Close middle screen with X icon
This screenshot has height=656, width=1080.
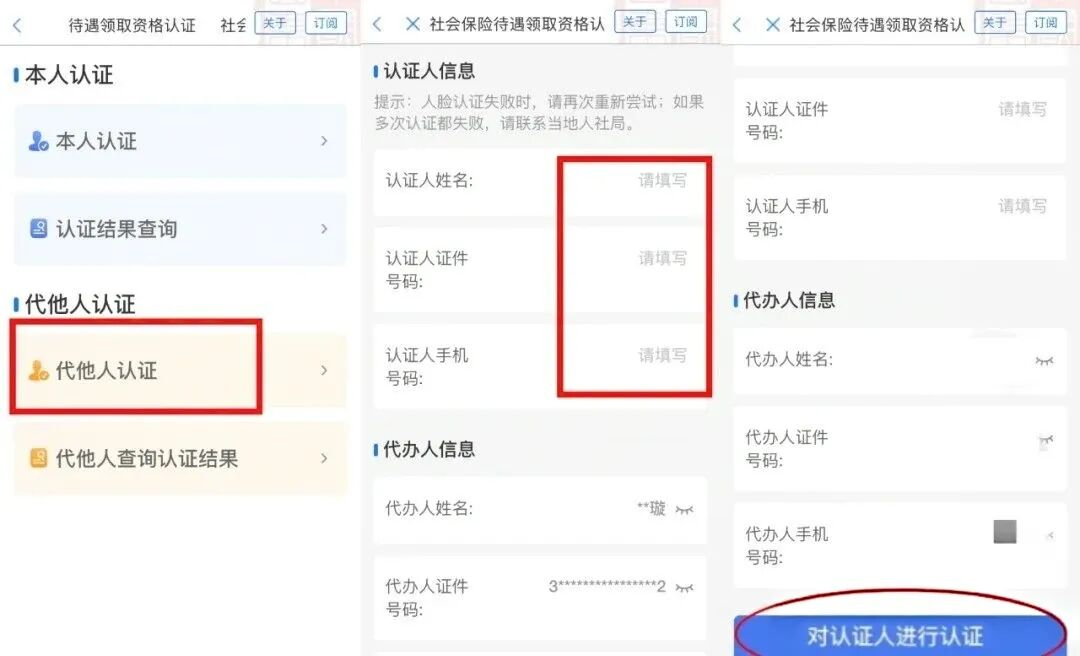pos(413,24)
